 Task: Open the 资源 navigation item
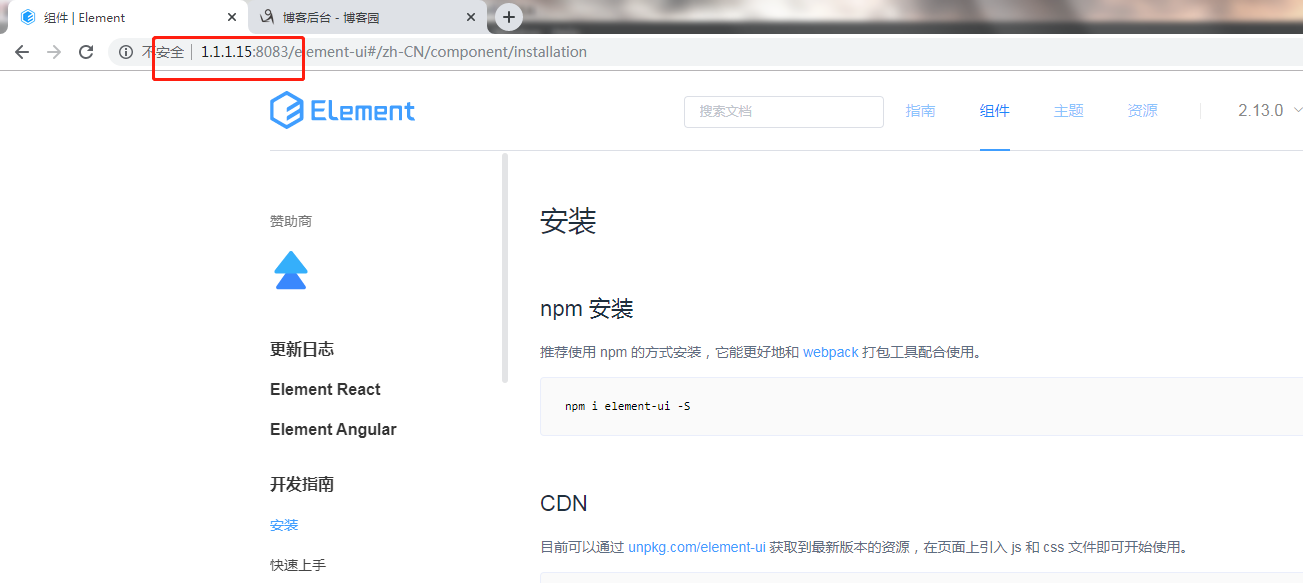pyautogui.click(x=1143, y=111)
